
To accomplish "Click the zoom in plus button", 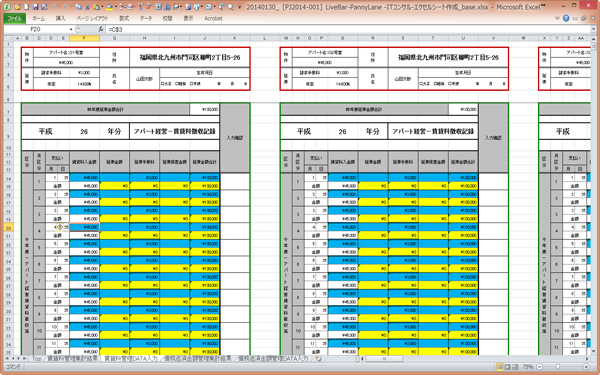I will (586, 367).
